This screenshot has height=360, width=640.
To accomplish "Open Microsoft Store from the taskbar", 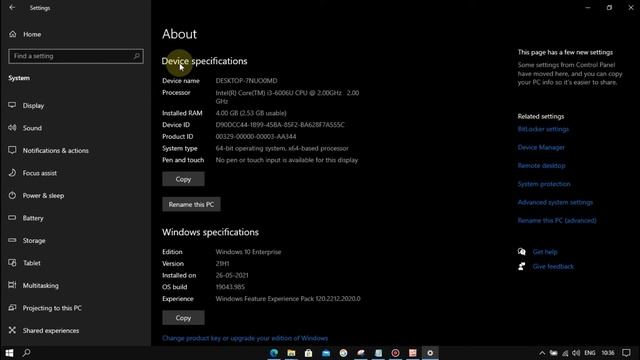I will click(309, 353).
